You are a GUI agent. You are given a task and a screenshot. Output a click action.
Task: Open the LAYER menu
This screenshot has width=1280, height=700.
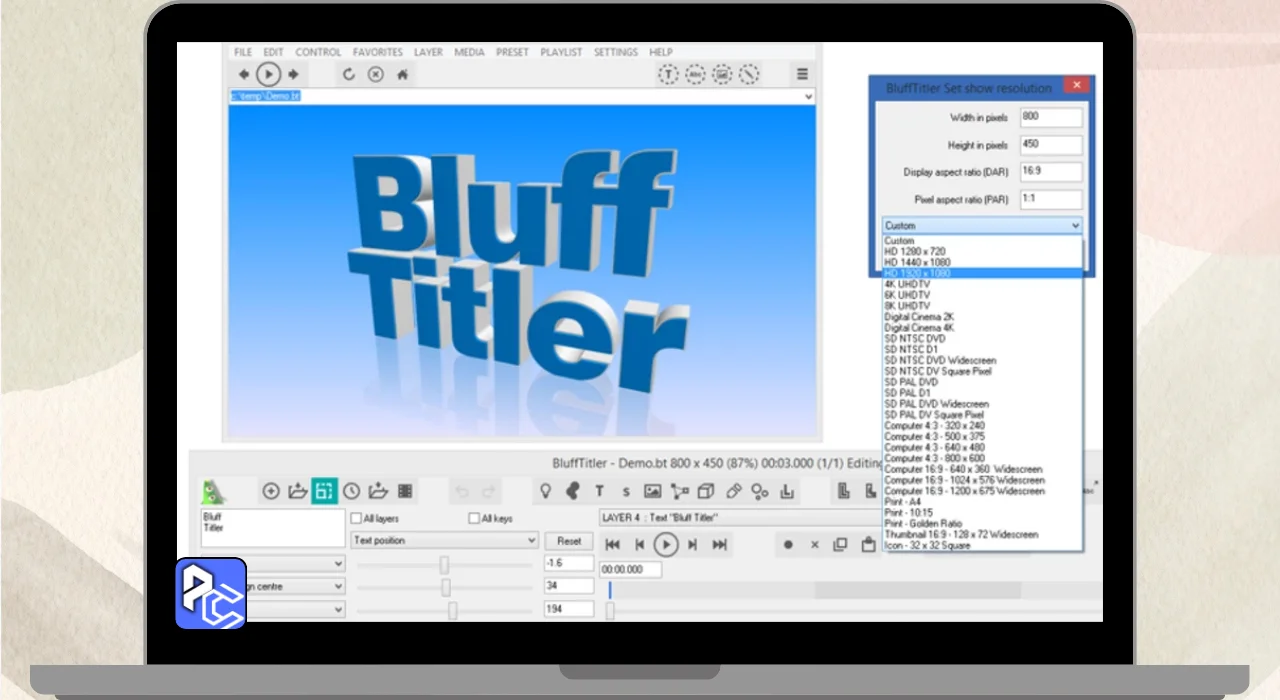pos(428,52)
